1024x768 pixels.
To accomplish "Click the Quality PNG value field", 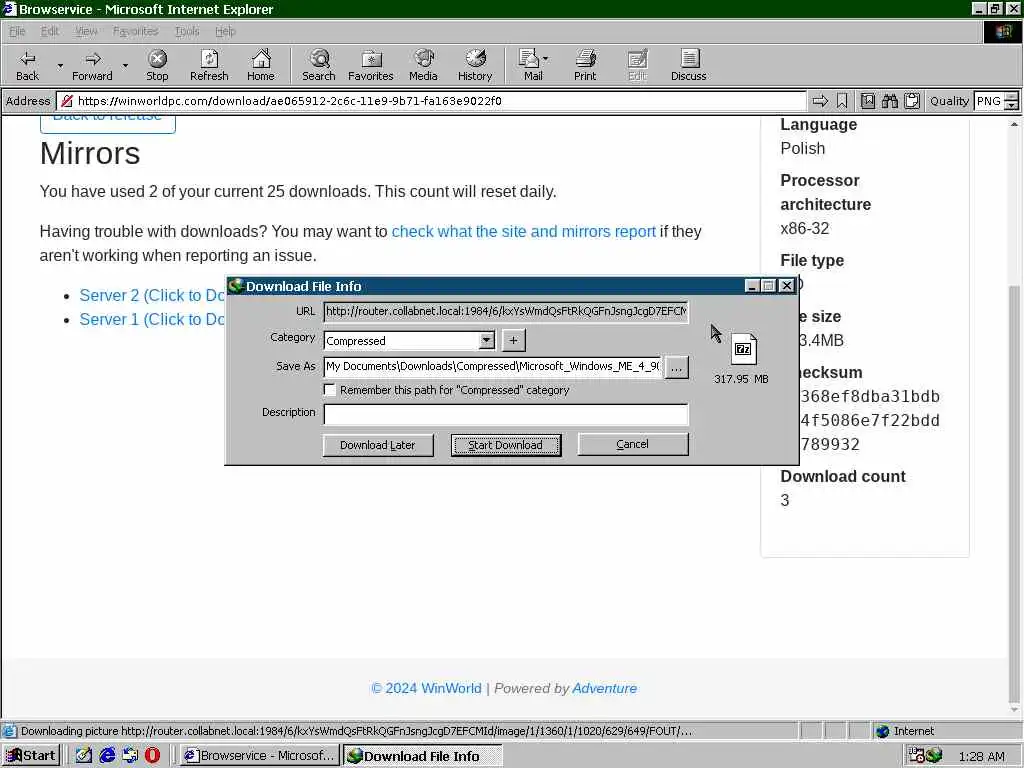I will pos(989,101).
